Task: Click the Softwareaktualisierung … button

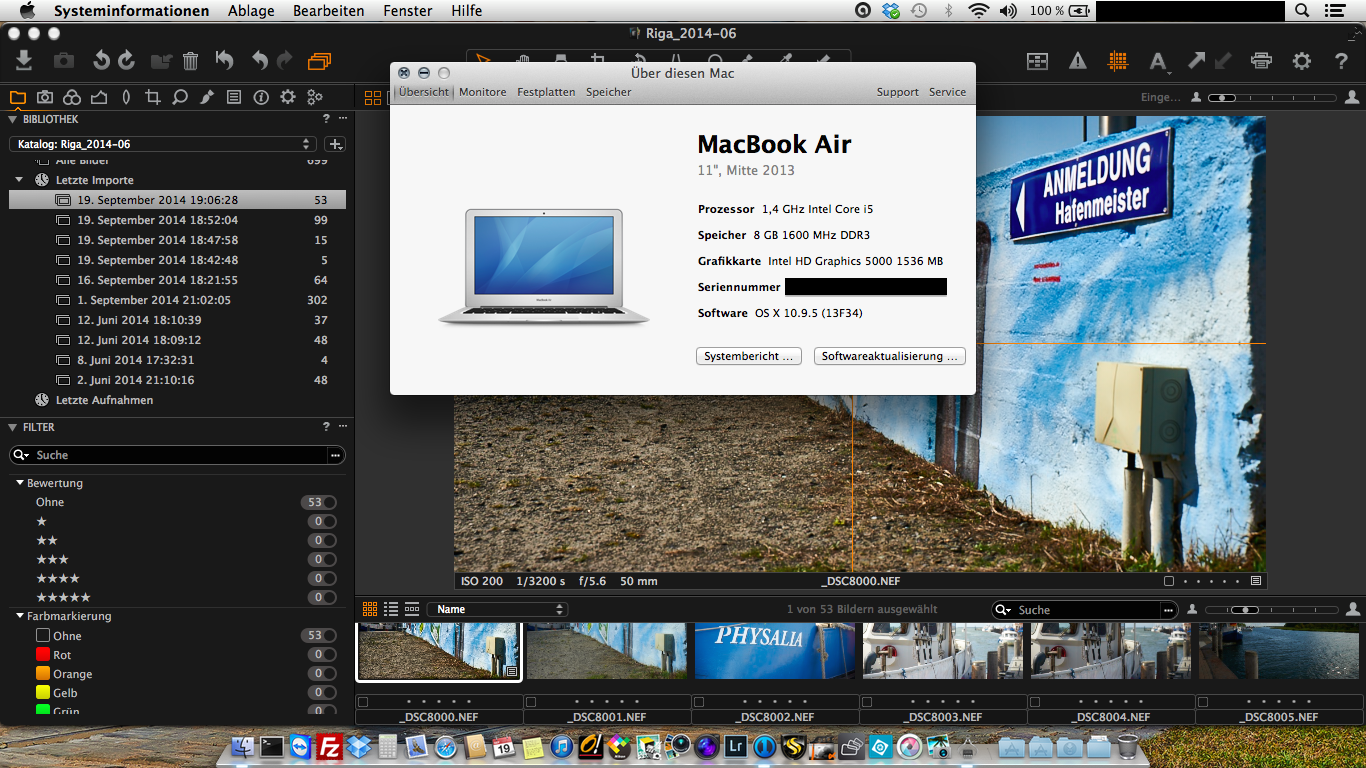Action: (890, 356)
